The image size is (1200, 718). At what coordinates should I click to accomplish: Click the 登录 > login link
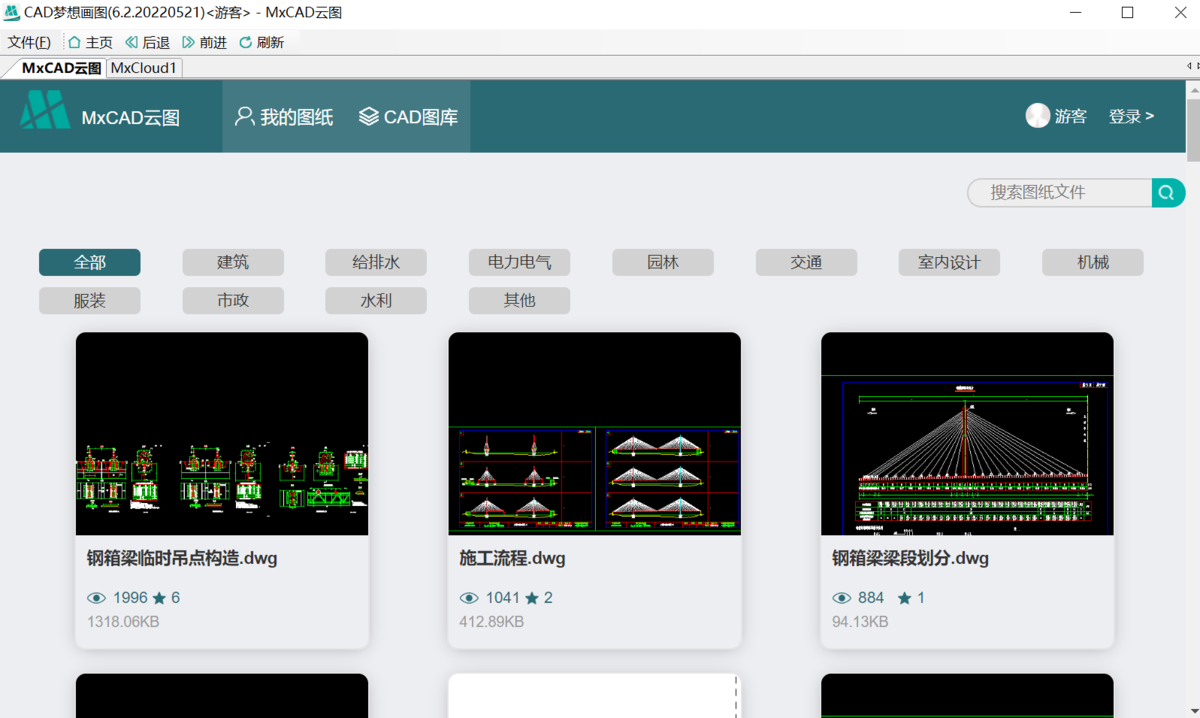1131,116
